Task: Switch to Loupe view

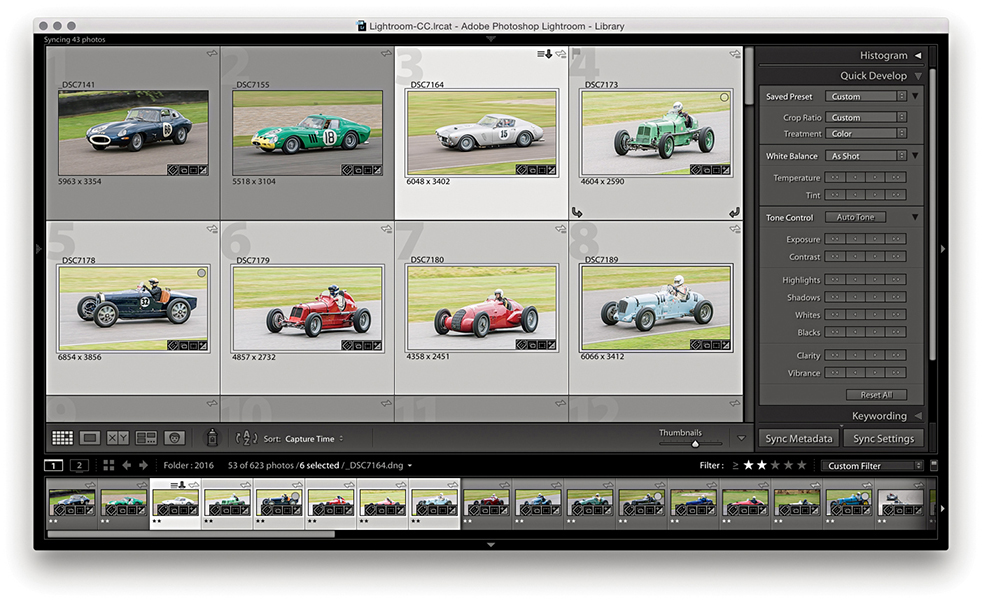Action: (90, 438)
